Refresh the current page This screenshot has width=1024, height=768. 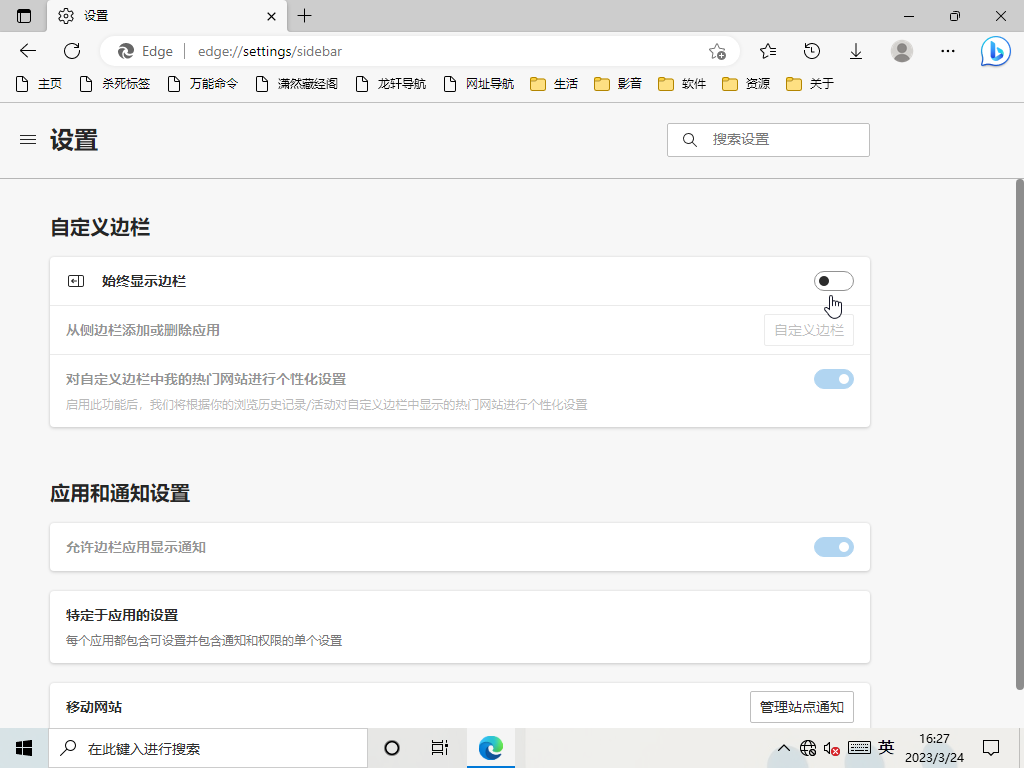pos(72,51)
